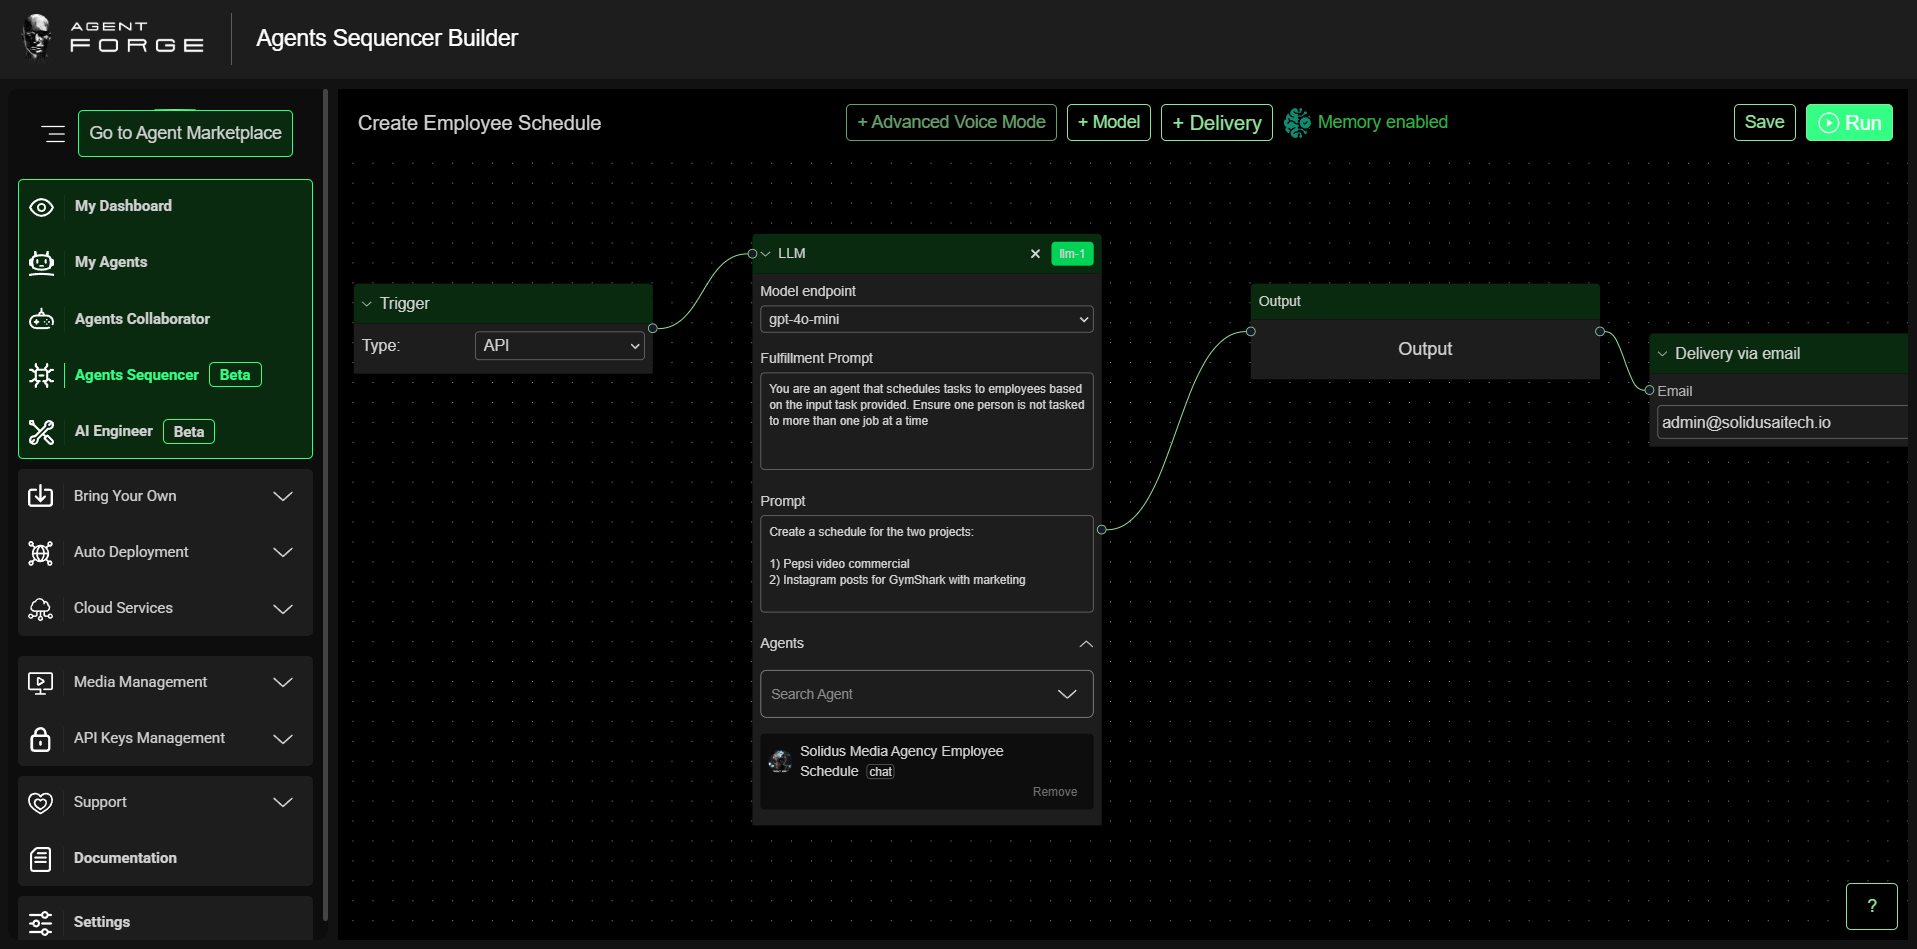Open AI Engineer menu item
Viewport: 1917px width, 949px height.
pos(114,431)
